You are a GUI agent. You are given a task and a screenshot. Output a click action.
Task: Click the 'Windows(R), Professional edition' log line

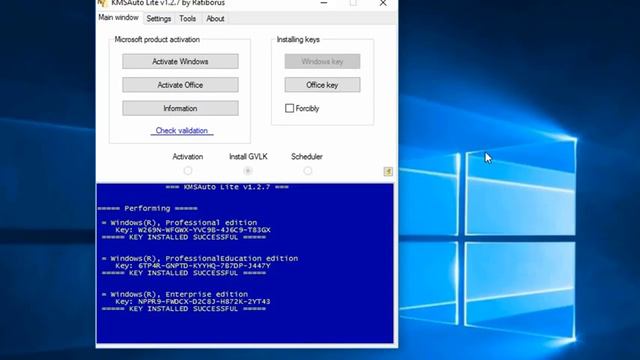(x=179, y=223)
